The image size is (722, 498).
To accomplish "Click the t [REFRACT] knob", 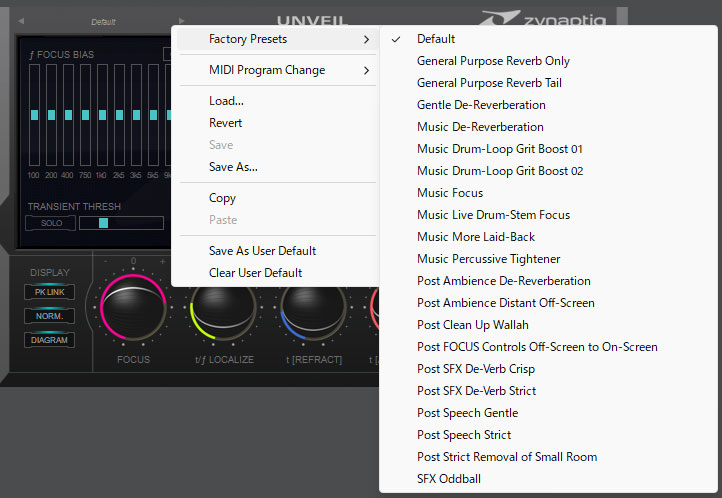I will [x=311, y=313].
